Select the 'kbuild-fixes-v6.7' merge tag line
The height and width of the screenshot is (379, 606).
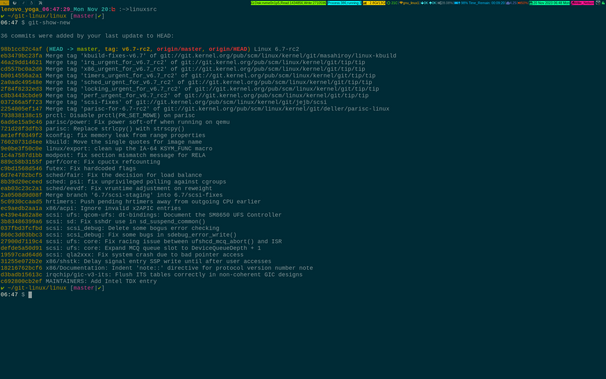(198, 56)
